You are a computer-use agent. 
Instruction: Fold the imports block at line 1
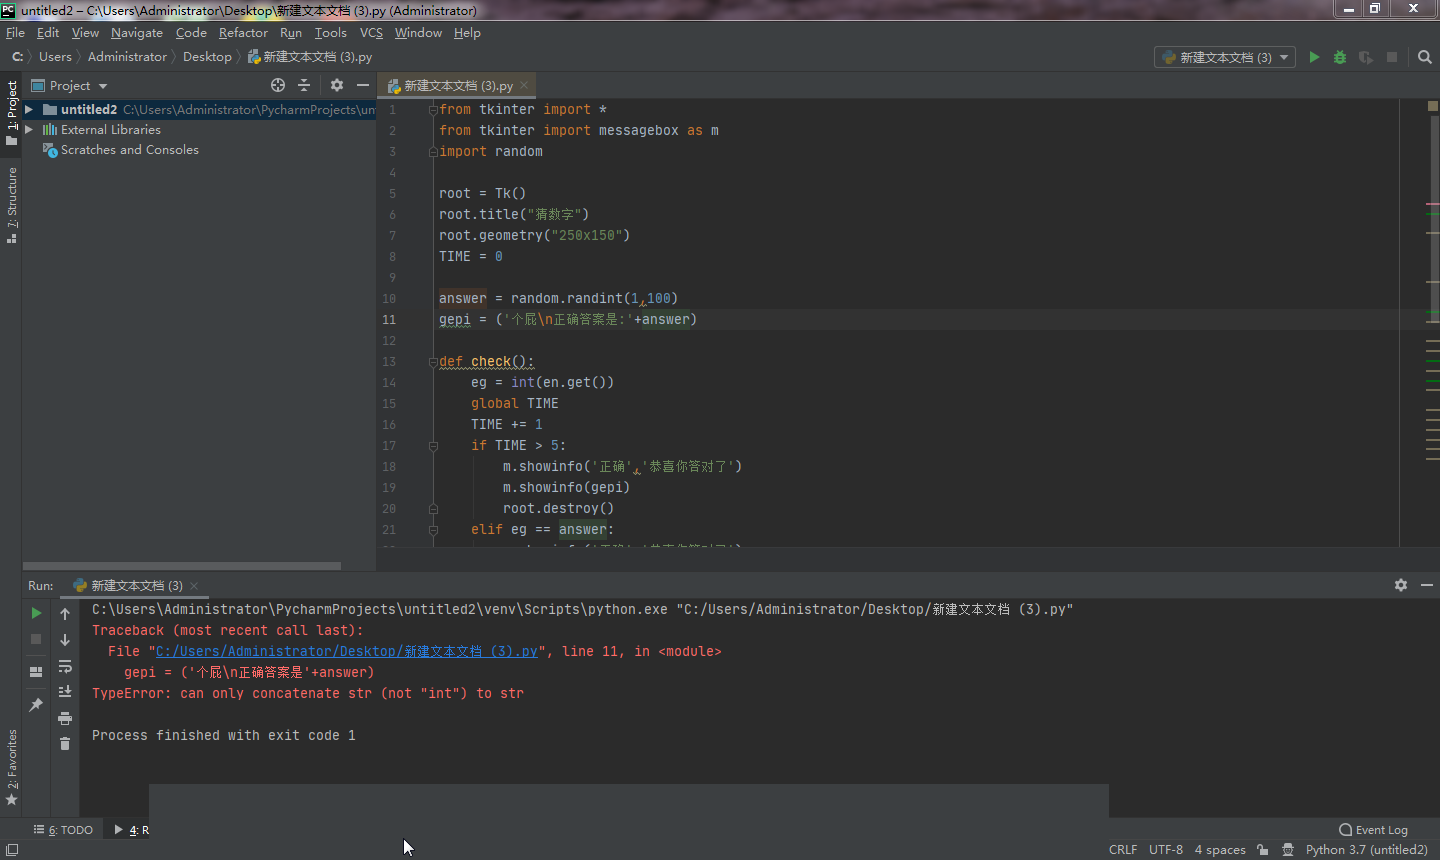(433, 109)
